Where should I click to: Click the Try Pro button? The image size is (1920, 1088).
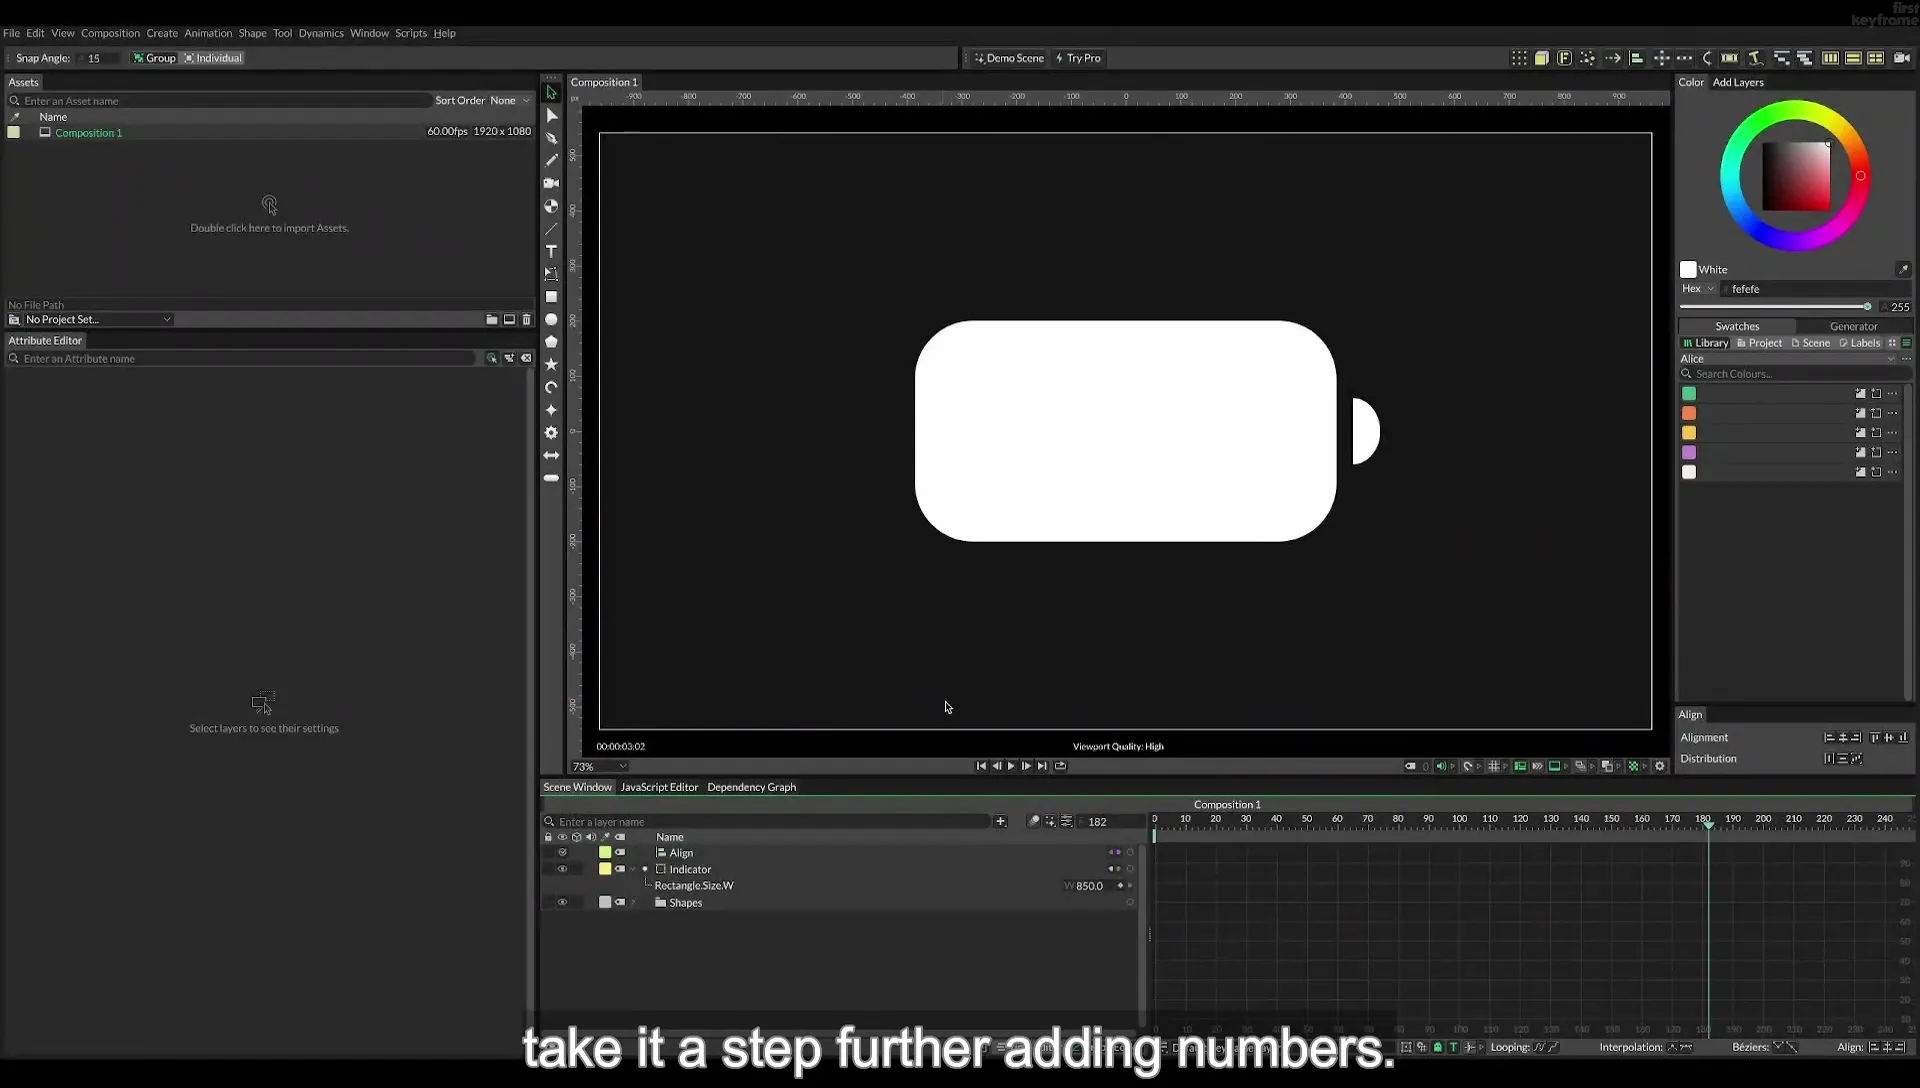point(1078,58)
